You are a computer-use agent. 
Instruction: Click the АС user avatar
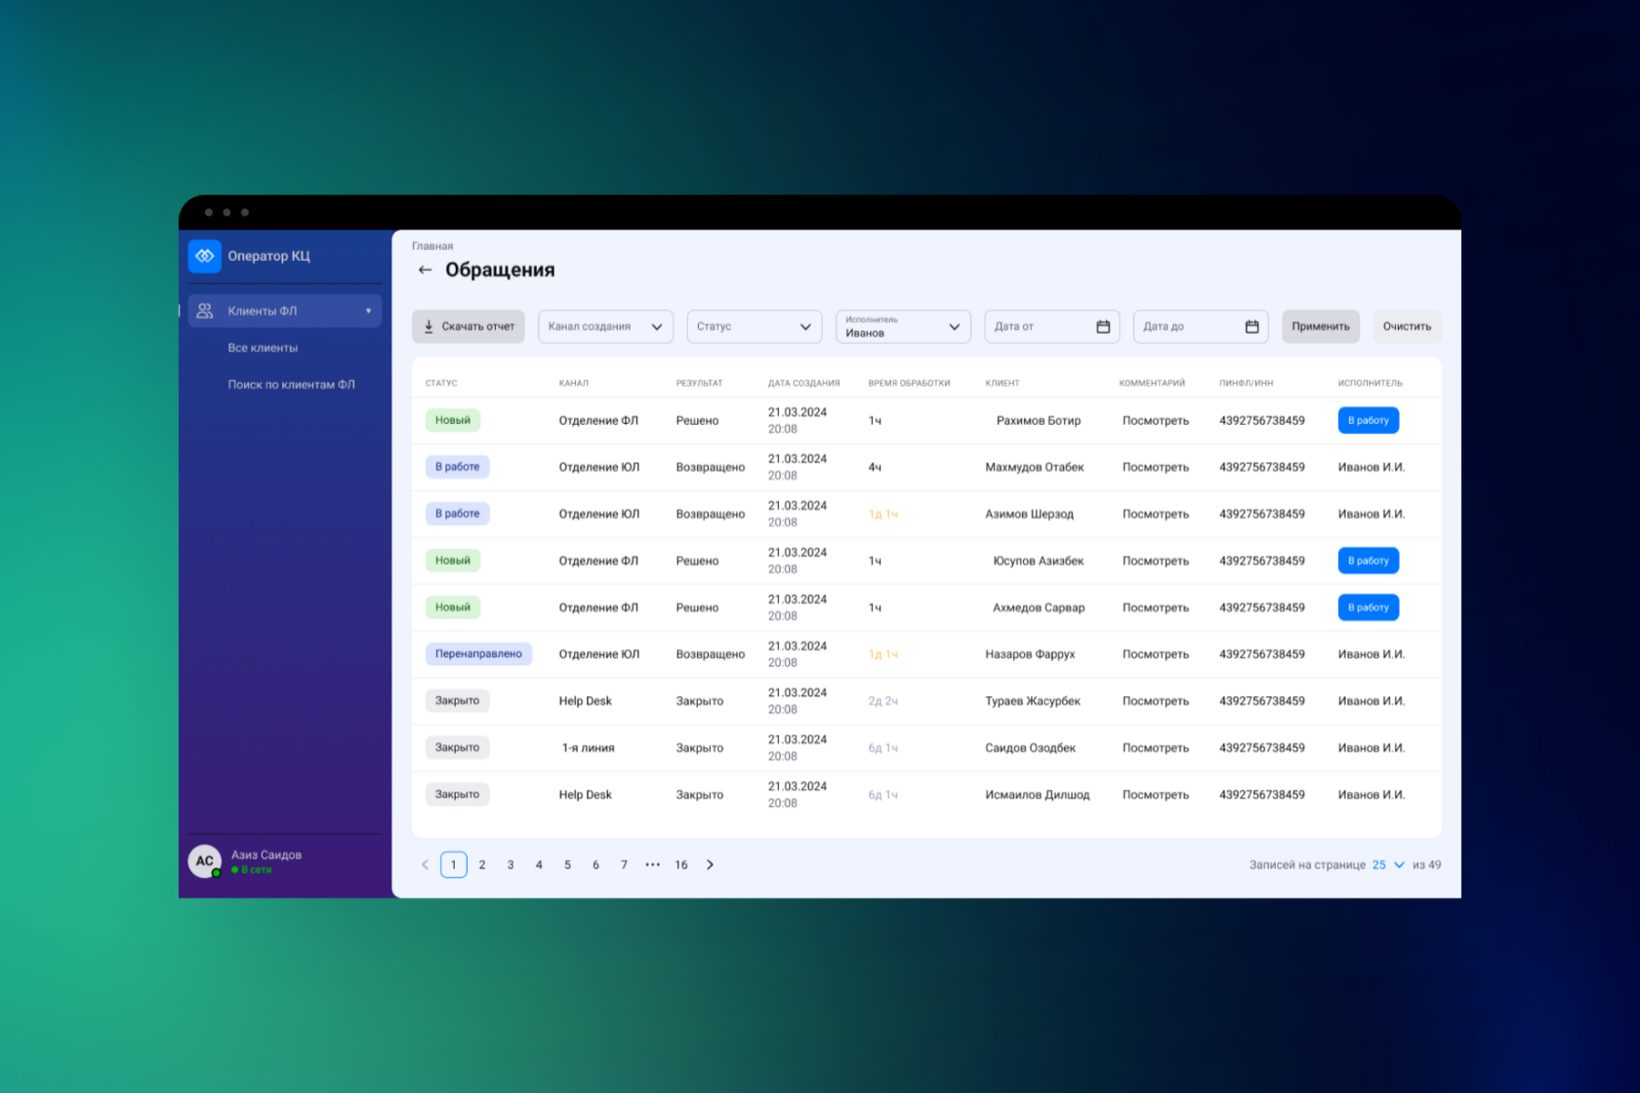(x=205, y=861)
